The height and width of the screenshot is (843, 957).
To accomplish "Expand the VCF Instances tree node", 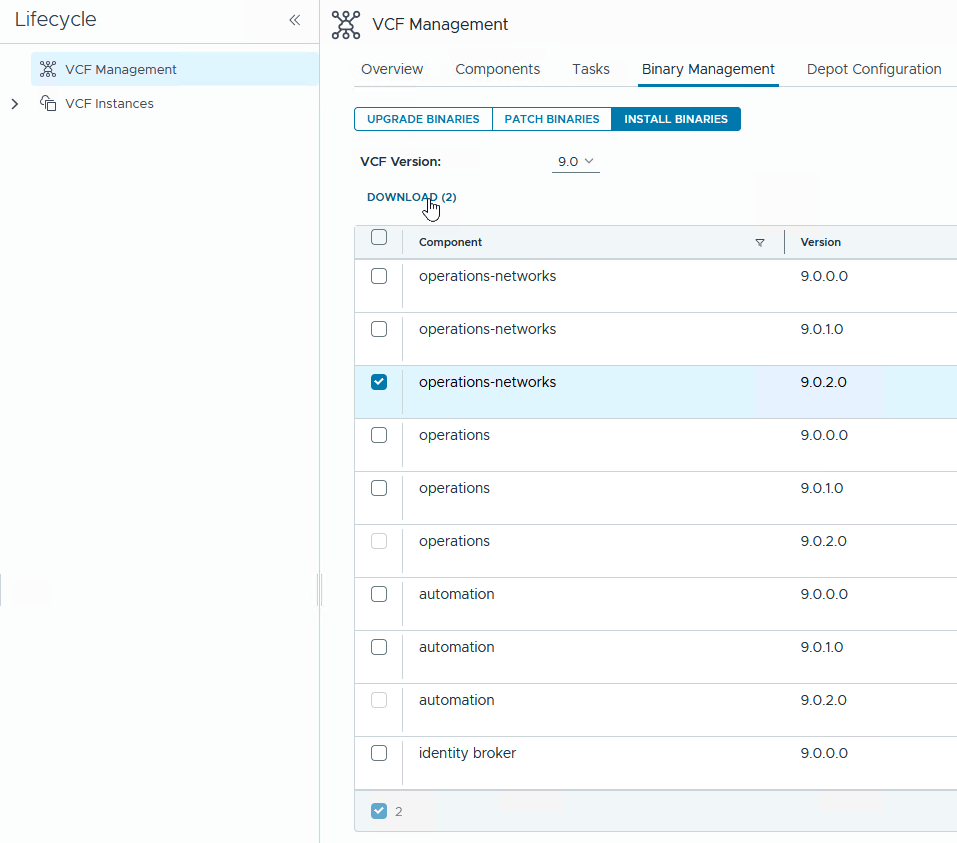I will click(x=15, y=104).
